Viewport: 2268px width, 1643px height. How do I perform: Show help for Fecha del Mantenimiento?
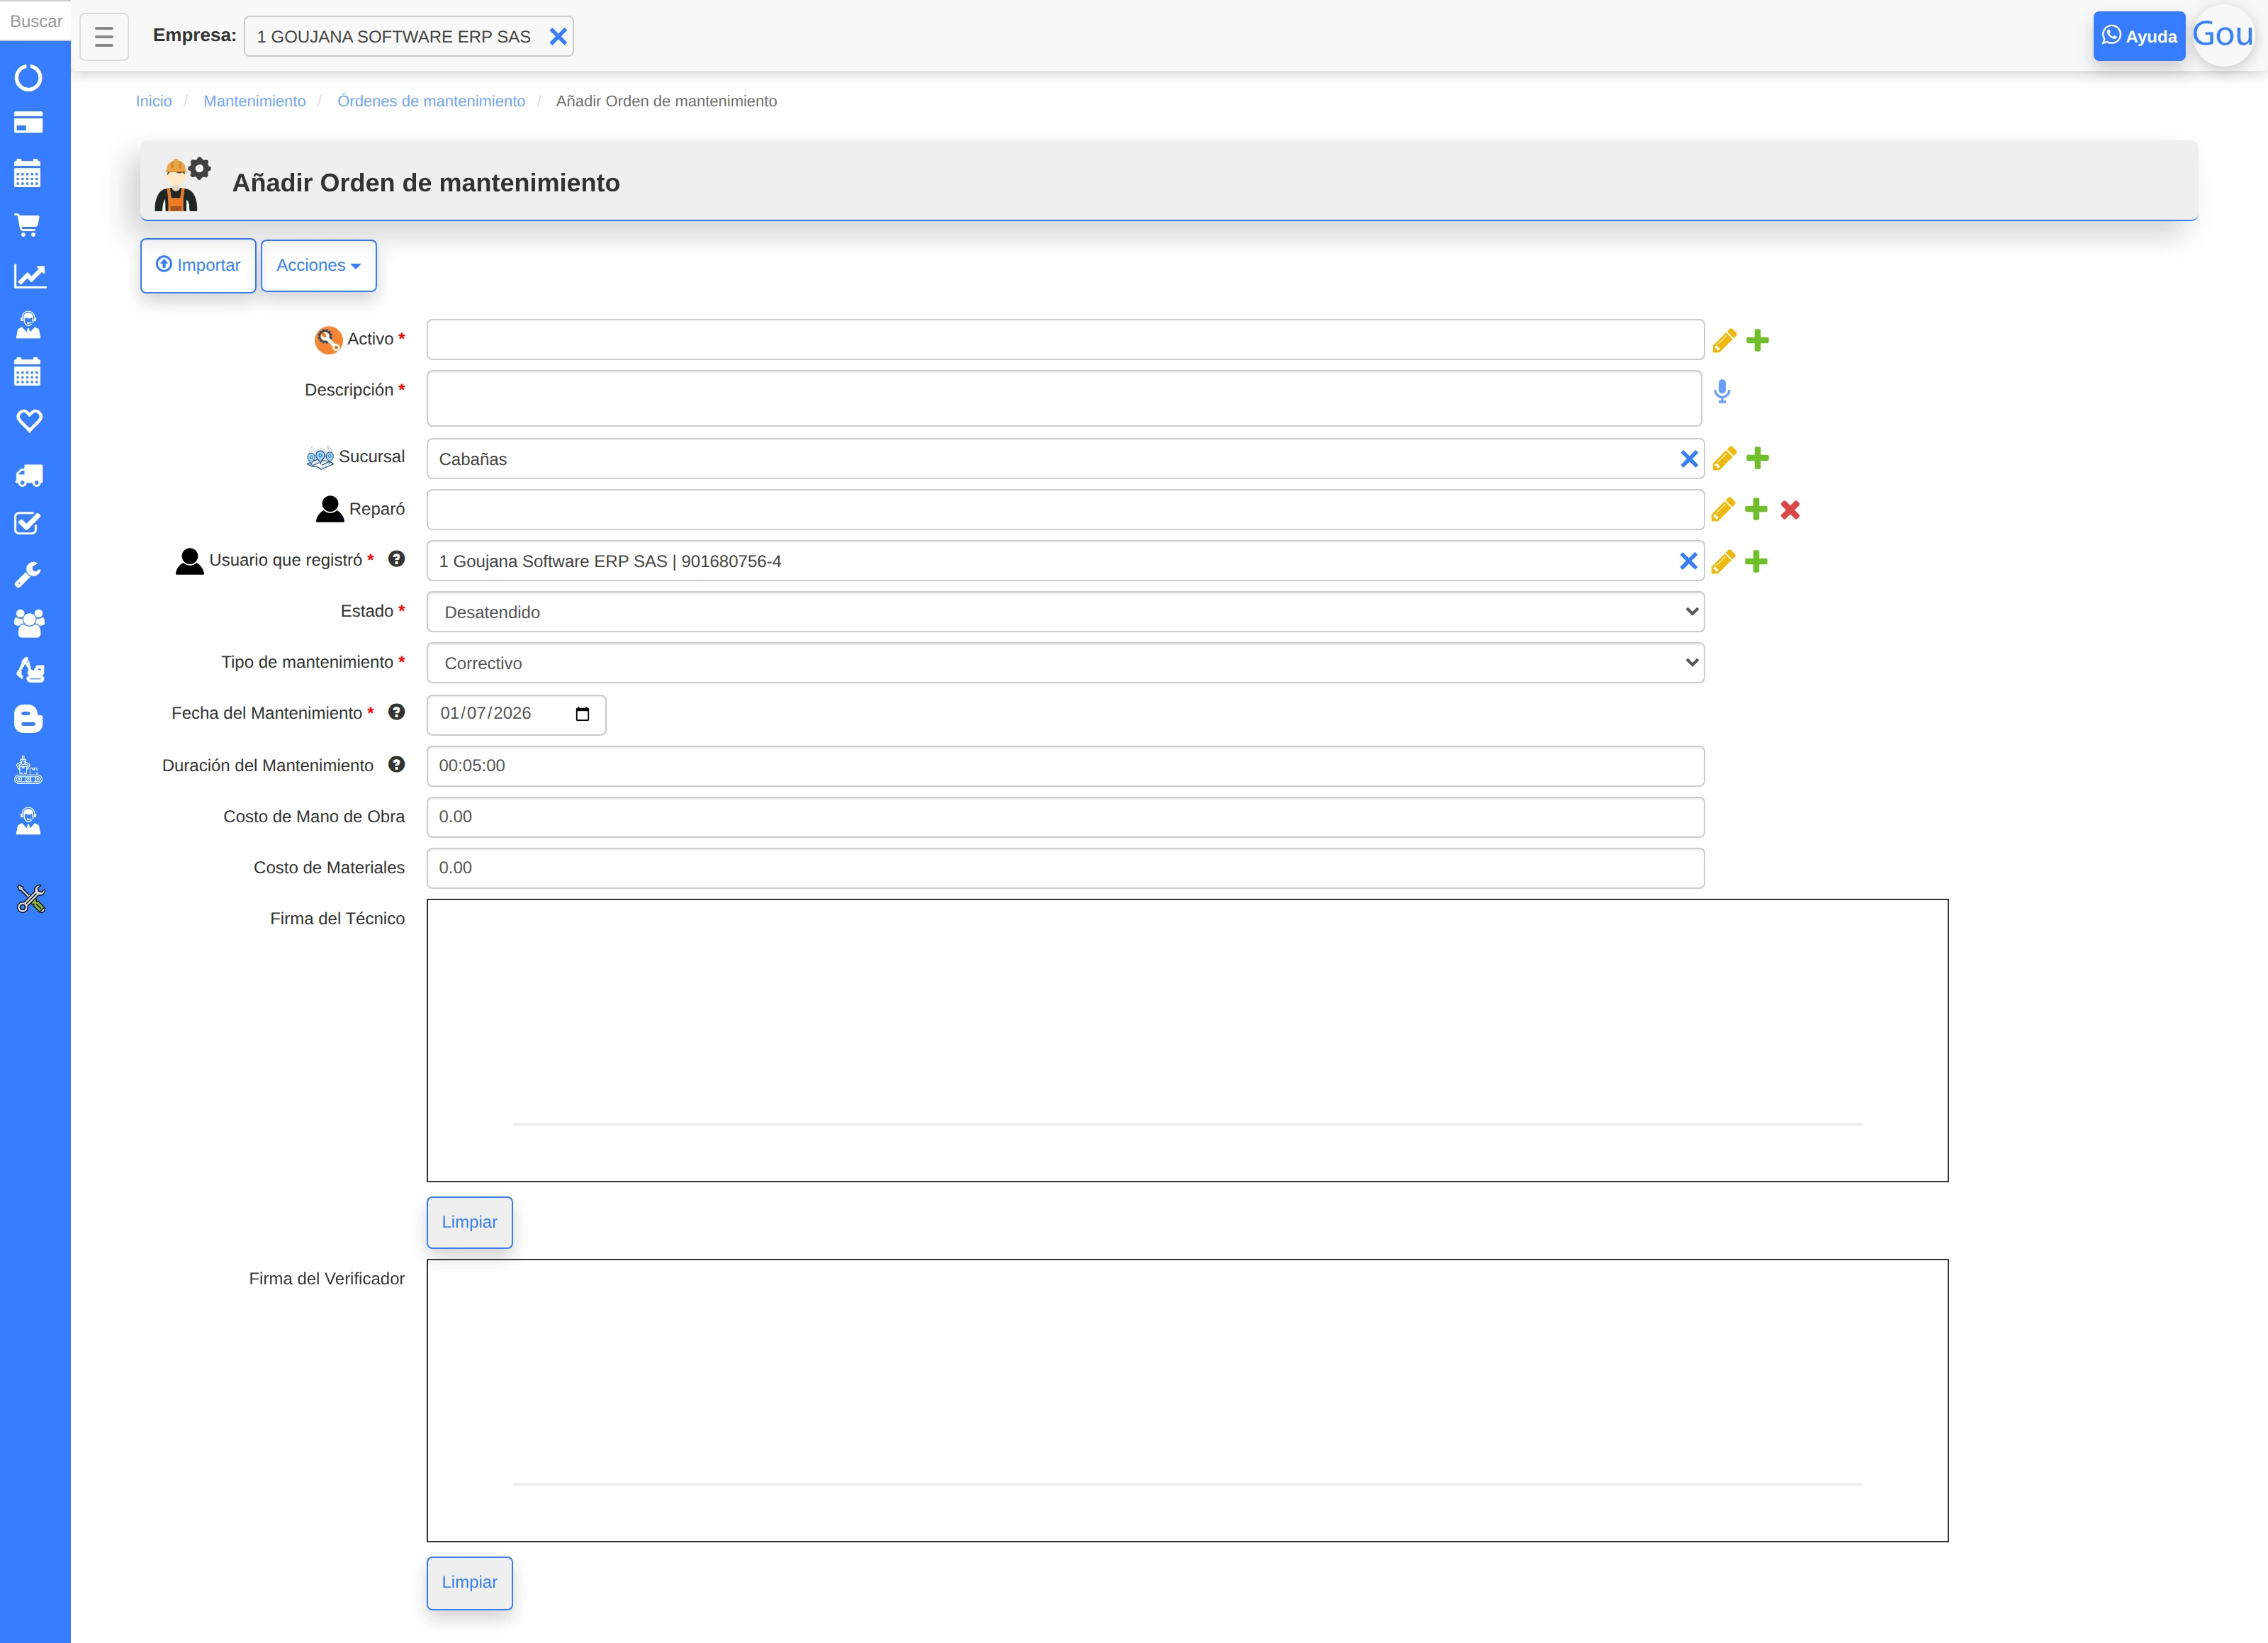coord(396,712)
